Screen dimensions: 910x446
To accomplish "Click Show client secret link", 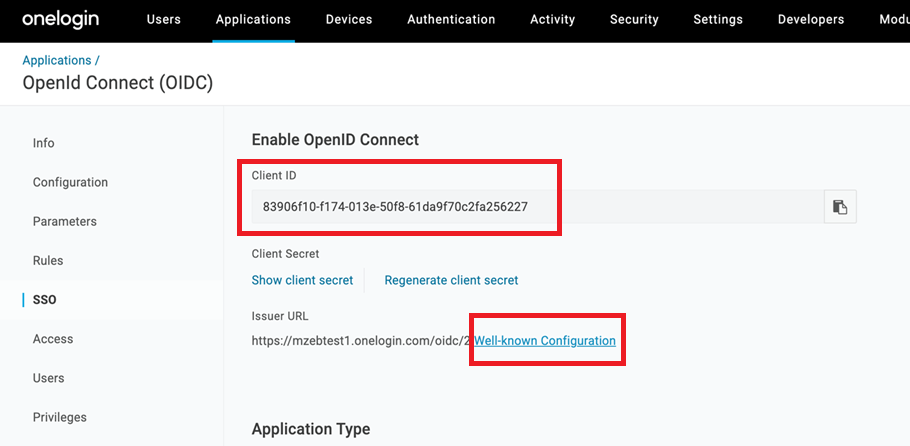I will [x=302, y=280].
